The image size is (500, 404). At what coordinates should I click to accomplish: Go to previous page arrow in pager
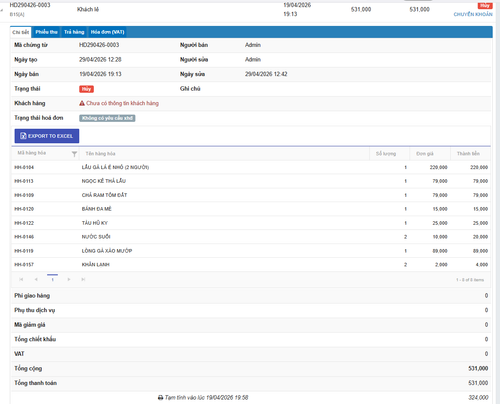point(36,279)
